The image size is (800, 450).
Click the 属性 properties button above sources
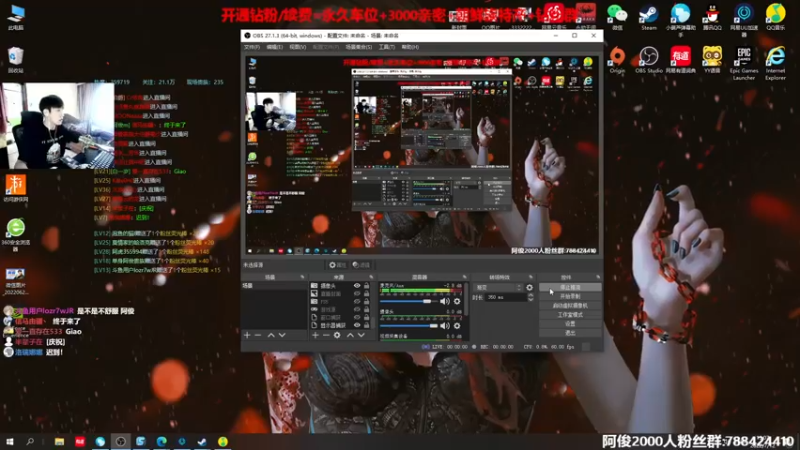coord(337,265)
